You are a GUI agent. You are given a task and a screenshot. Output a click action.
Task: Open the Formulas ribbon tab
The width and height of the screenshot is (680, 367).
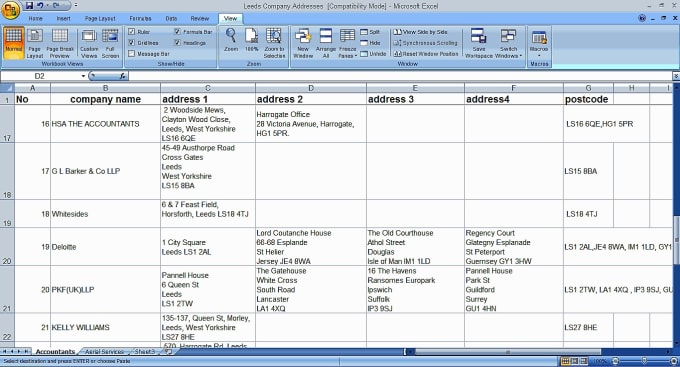pyautogui.click(x=141, y=19)
